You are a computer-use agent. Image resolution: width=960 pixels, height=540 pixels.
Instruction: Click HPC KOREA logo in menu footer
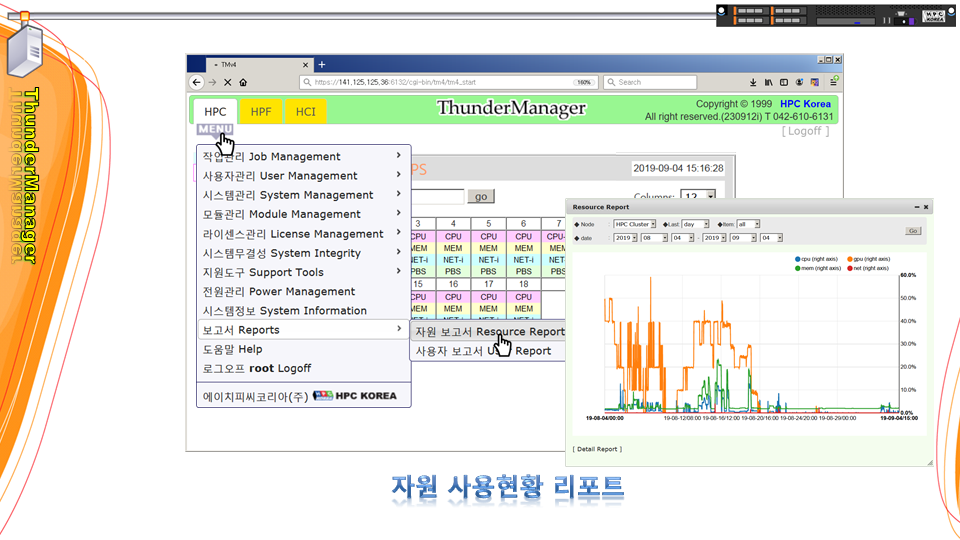[354, 396]
